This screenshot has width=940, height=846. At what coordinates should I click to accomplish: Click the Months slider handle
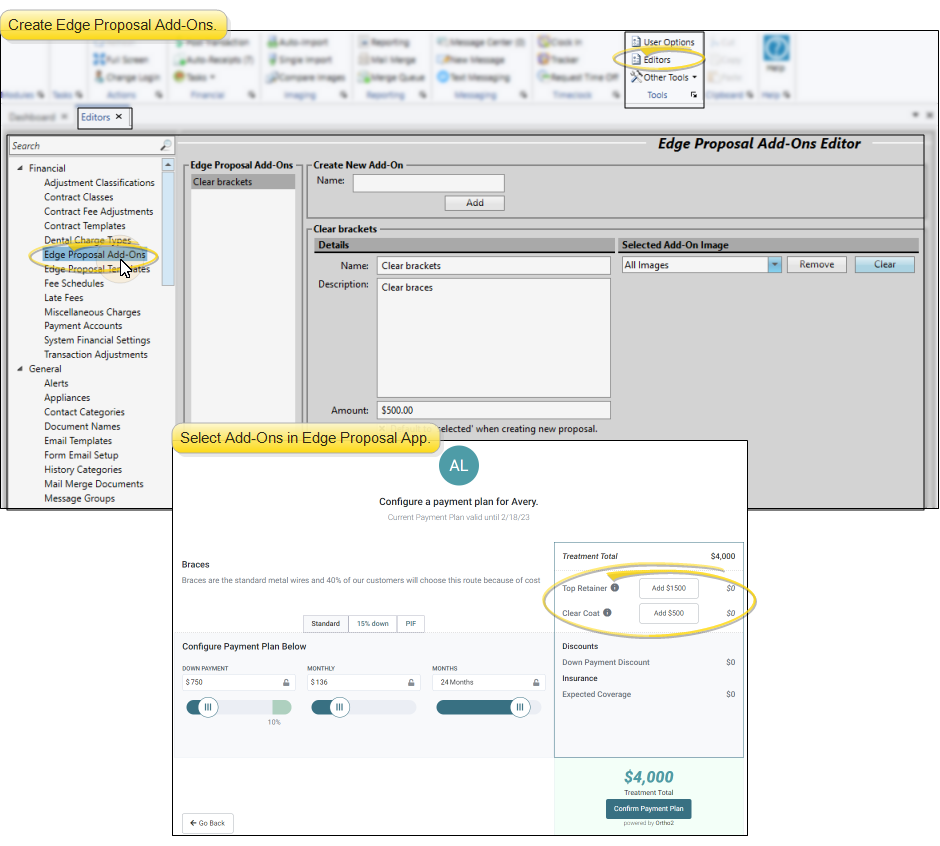[519, 707]
